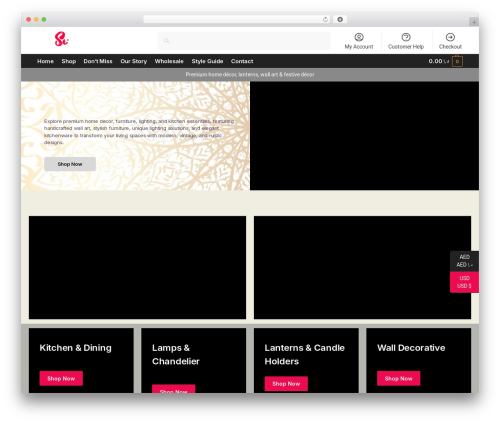Open Kitchen & Dining category heading
Viewport: 500px width, 423px height.
(x=75, y=348)
